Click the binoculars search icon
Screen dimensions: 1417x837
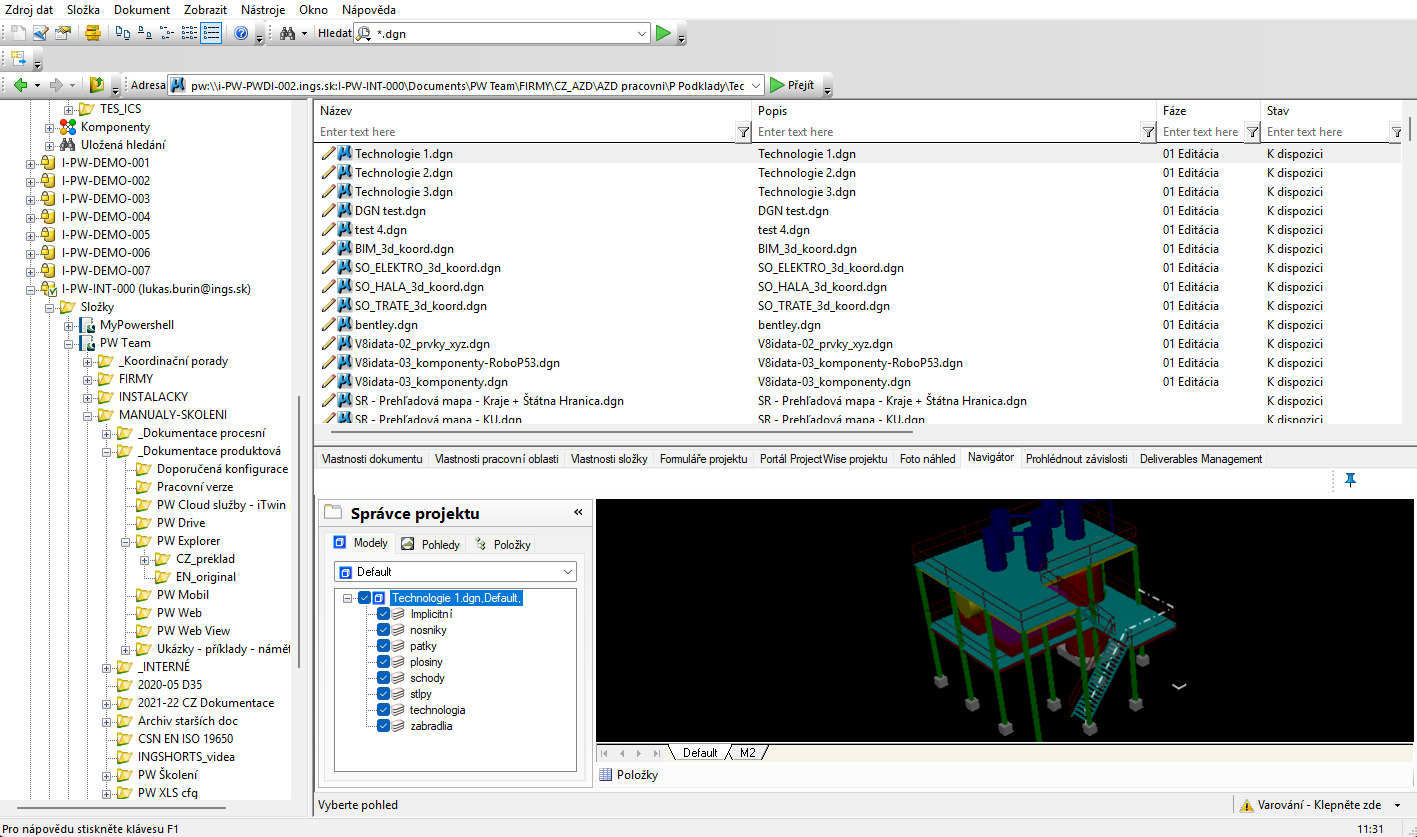tap(287, 33)
